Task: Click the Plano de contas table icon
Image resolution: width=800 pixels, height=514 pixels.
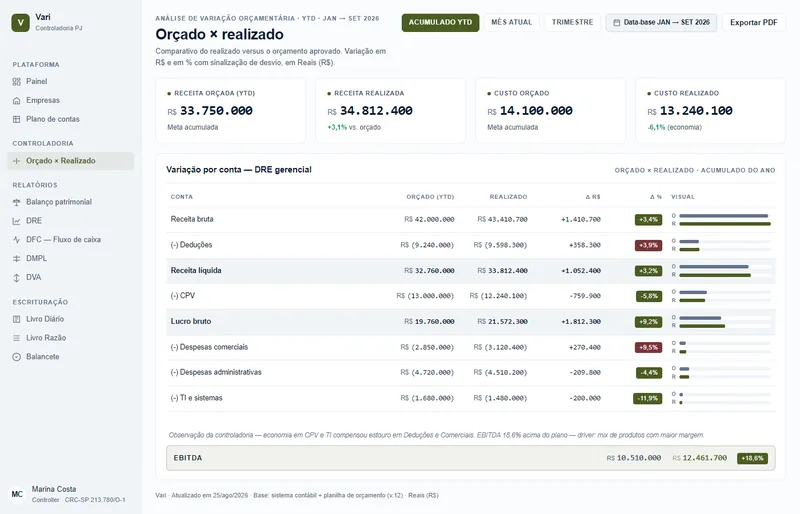Action: [16, 119]
